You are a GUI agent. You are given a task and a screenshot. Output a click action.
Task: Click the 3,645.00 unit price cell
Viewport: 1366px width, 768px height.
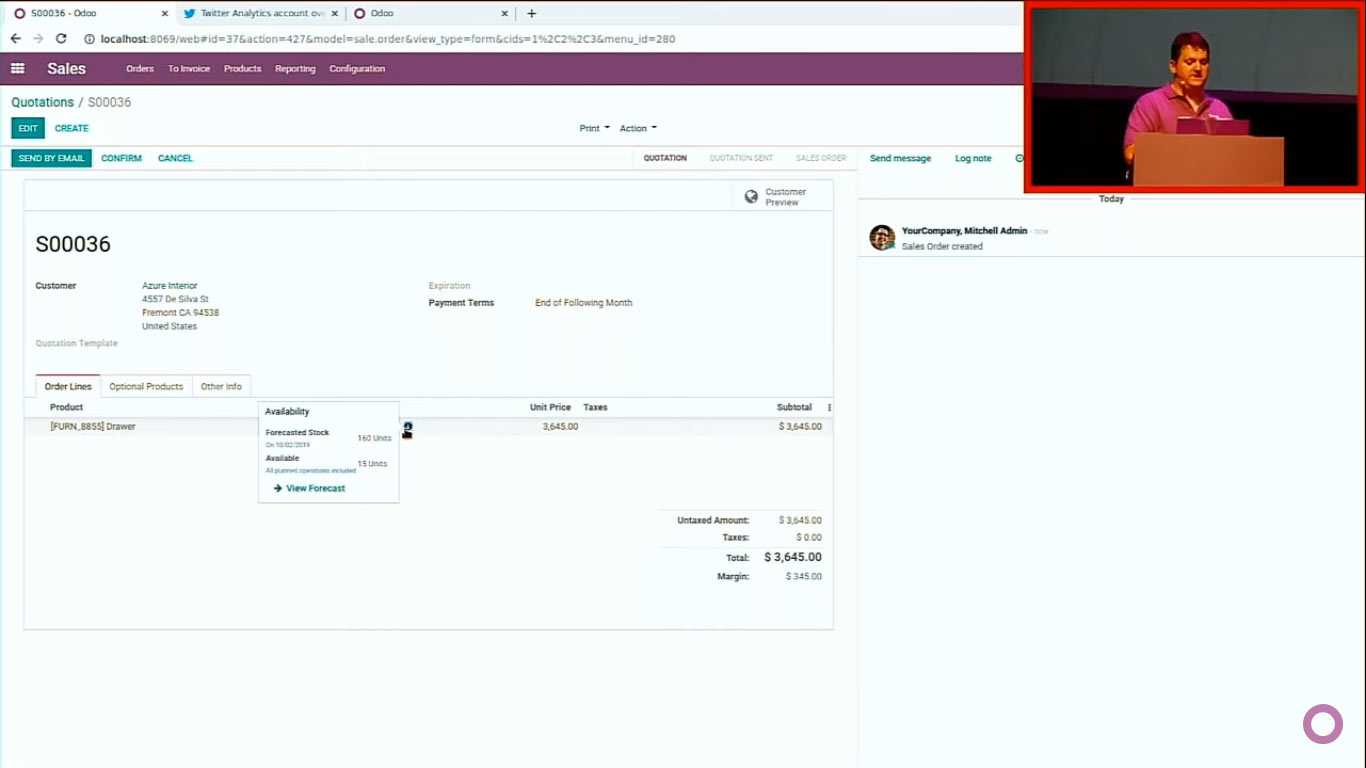coord(560,426)
